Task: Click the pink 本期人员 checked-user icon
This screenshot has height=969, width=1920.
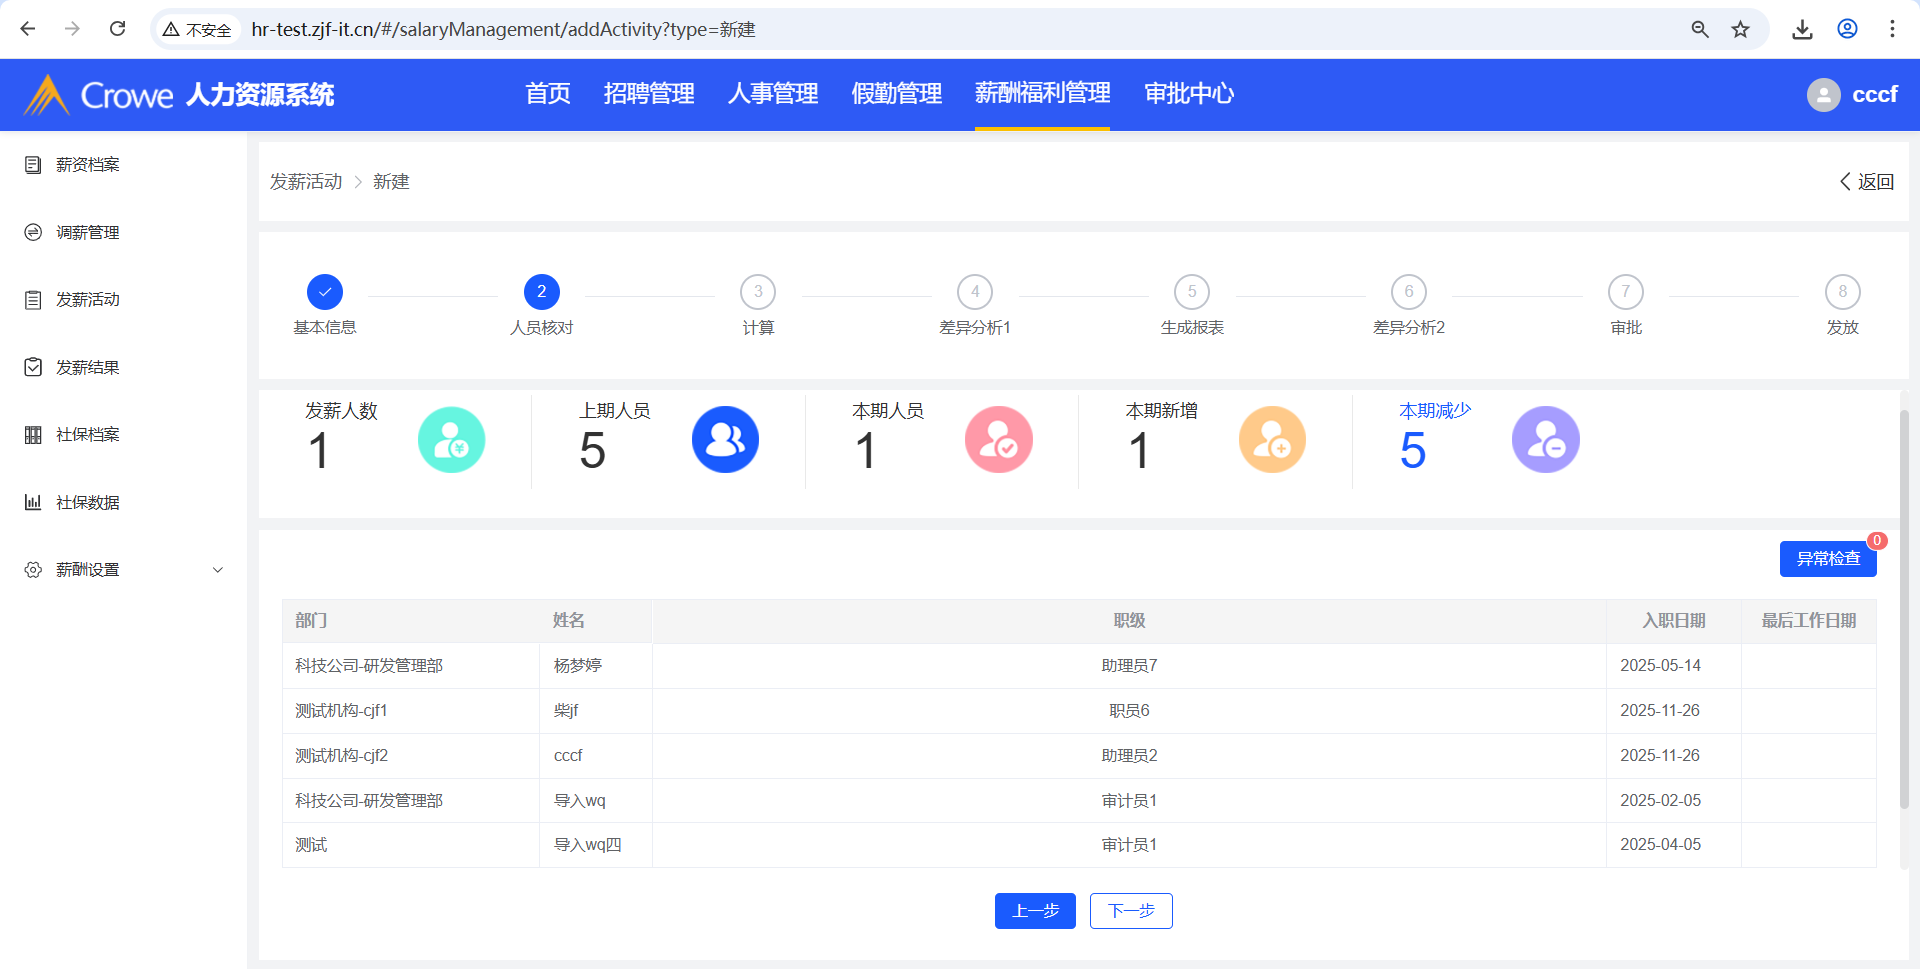Action: click(998, 440)
